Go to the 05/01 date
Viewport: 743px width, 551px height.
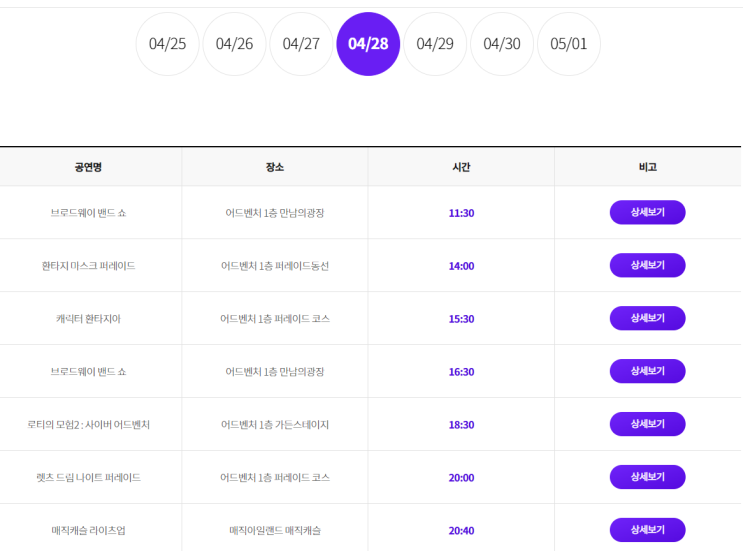(569, 44)
